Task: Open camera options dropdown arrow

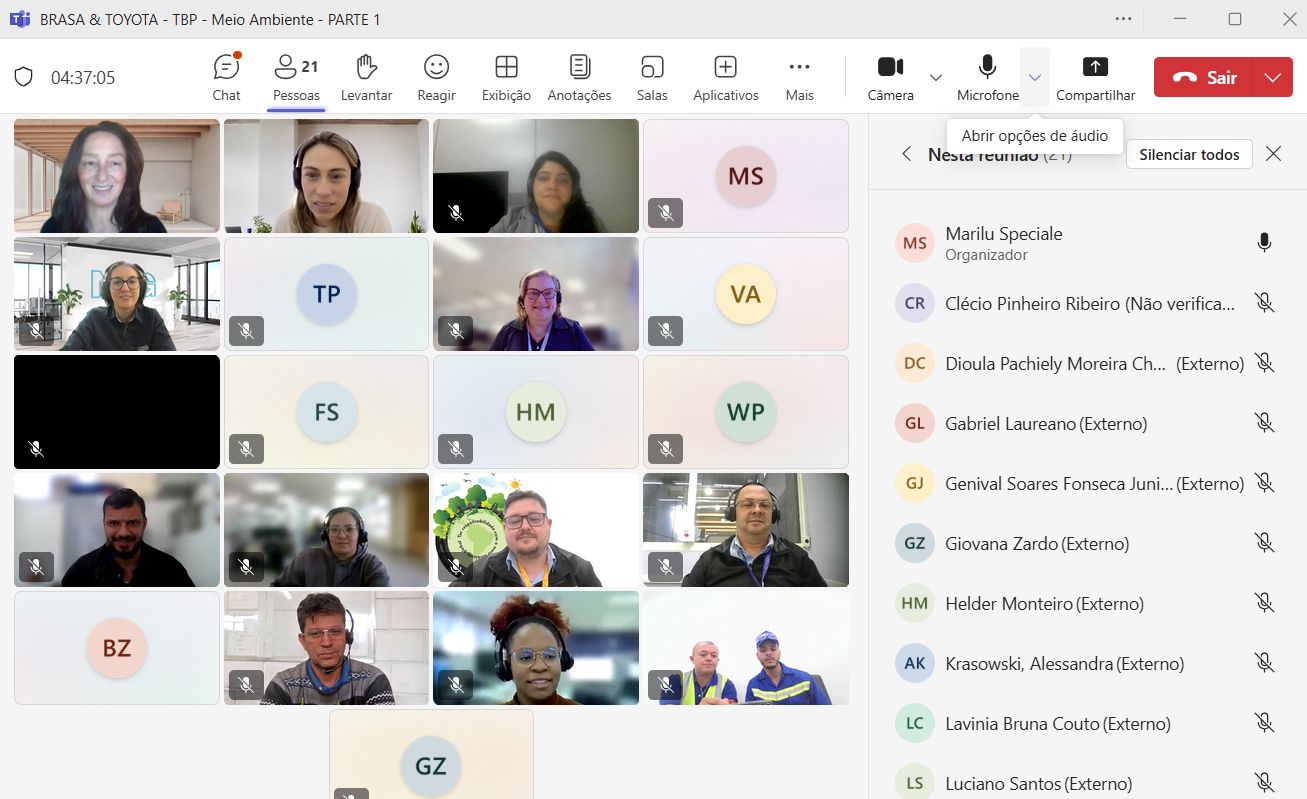Action: [936, 78]
